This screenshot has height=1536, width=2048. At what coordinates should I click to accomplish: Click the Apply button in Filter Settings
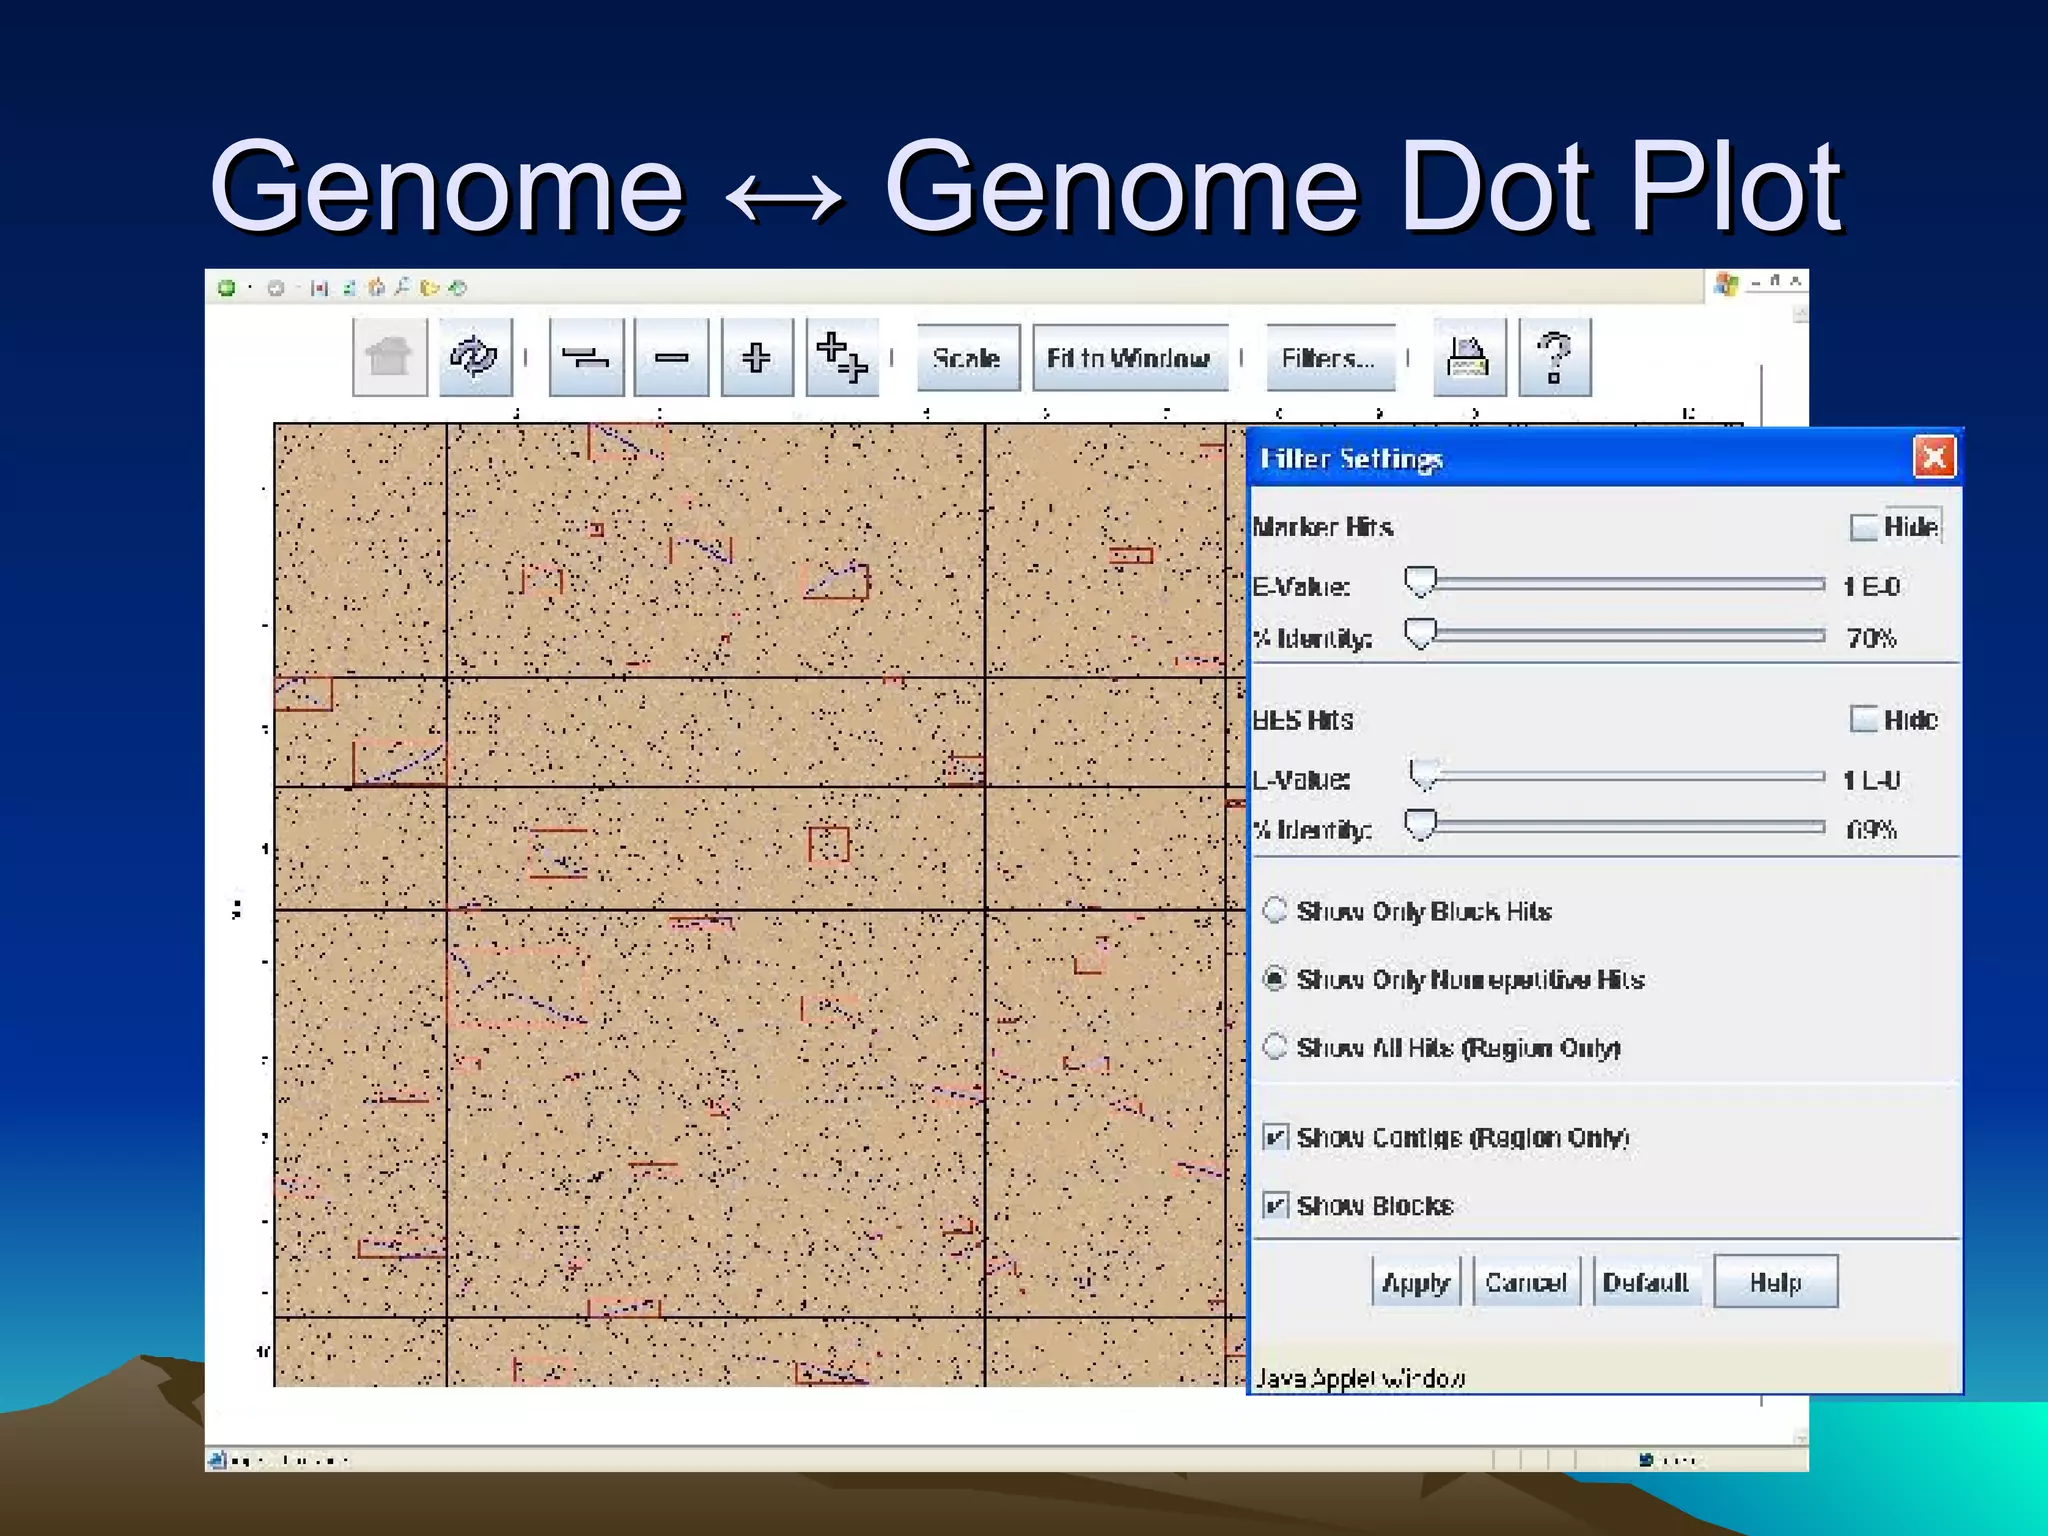(x=1416, y=1282)
